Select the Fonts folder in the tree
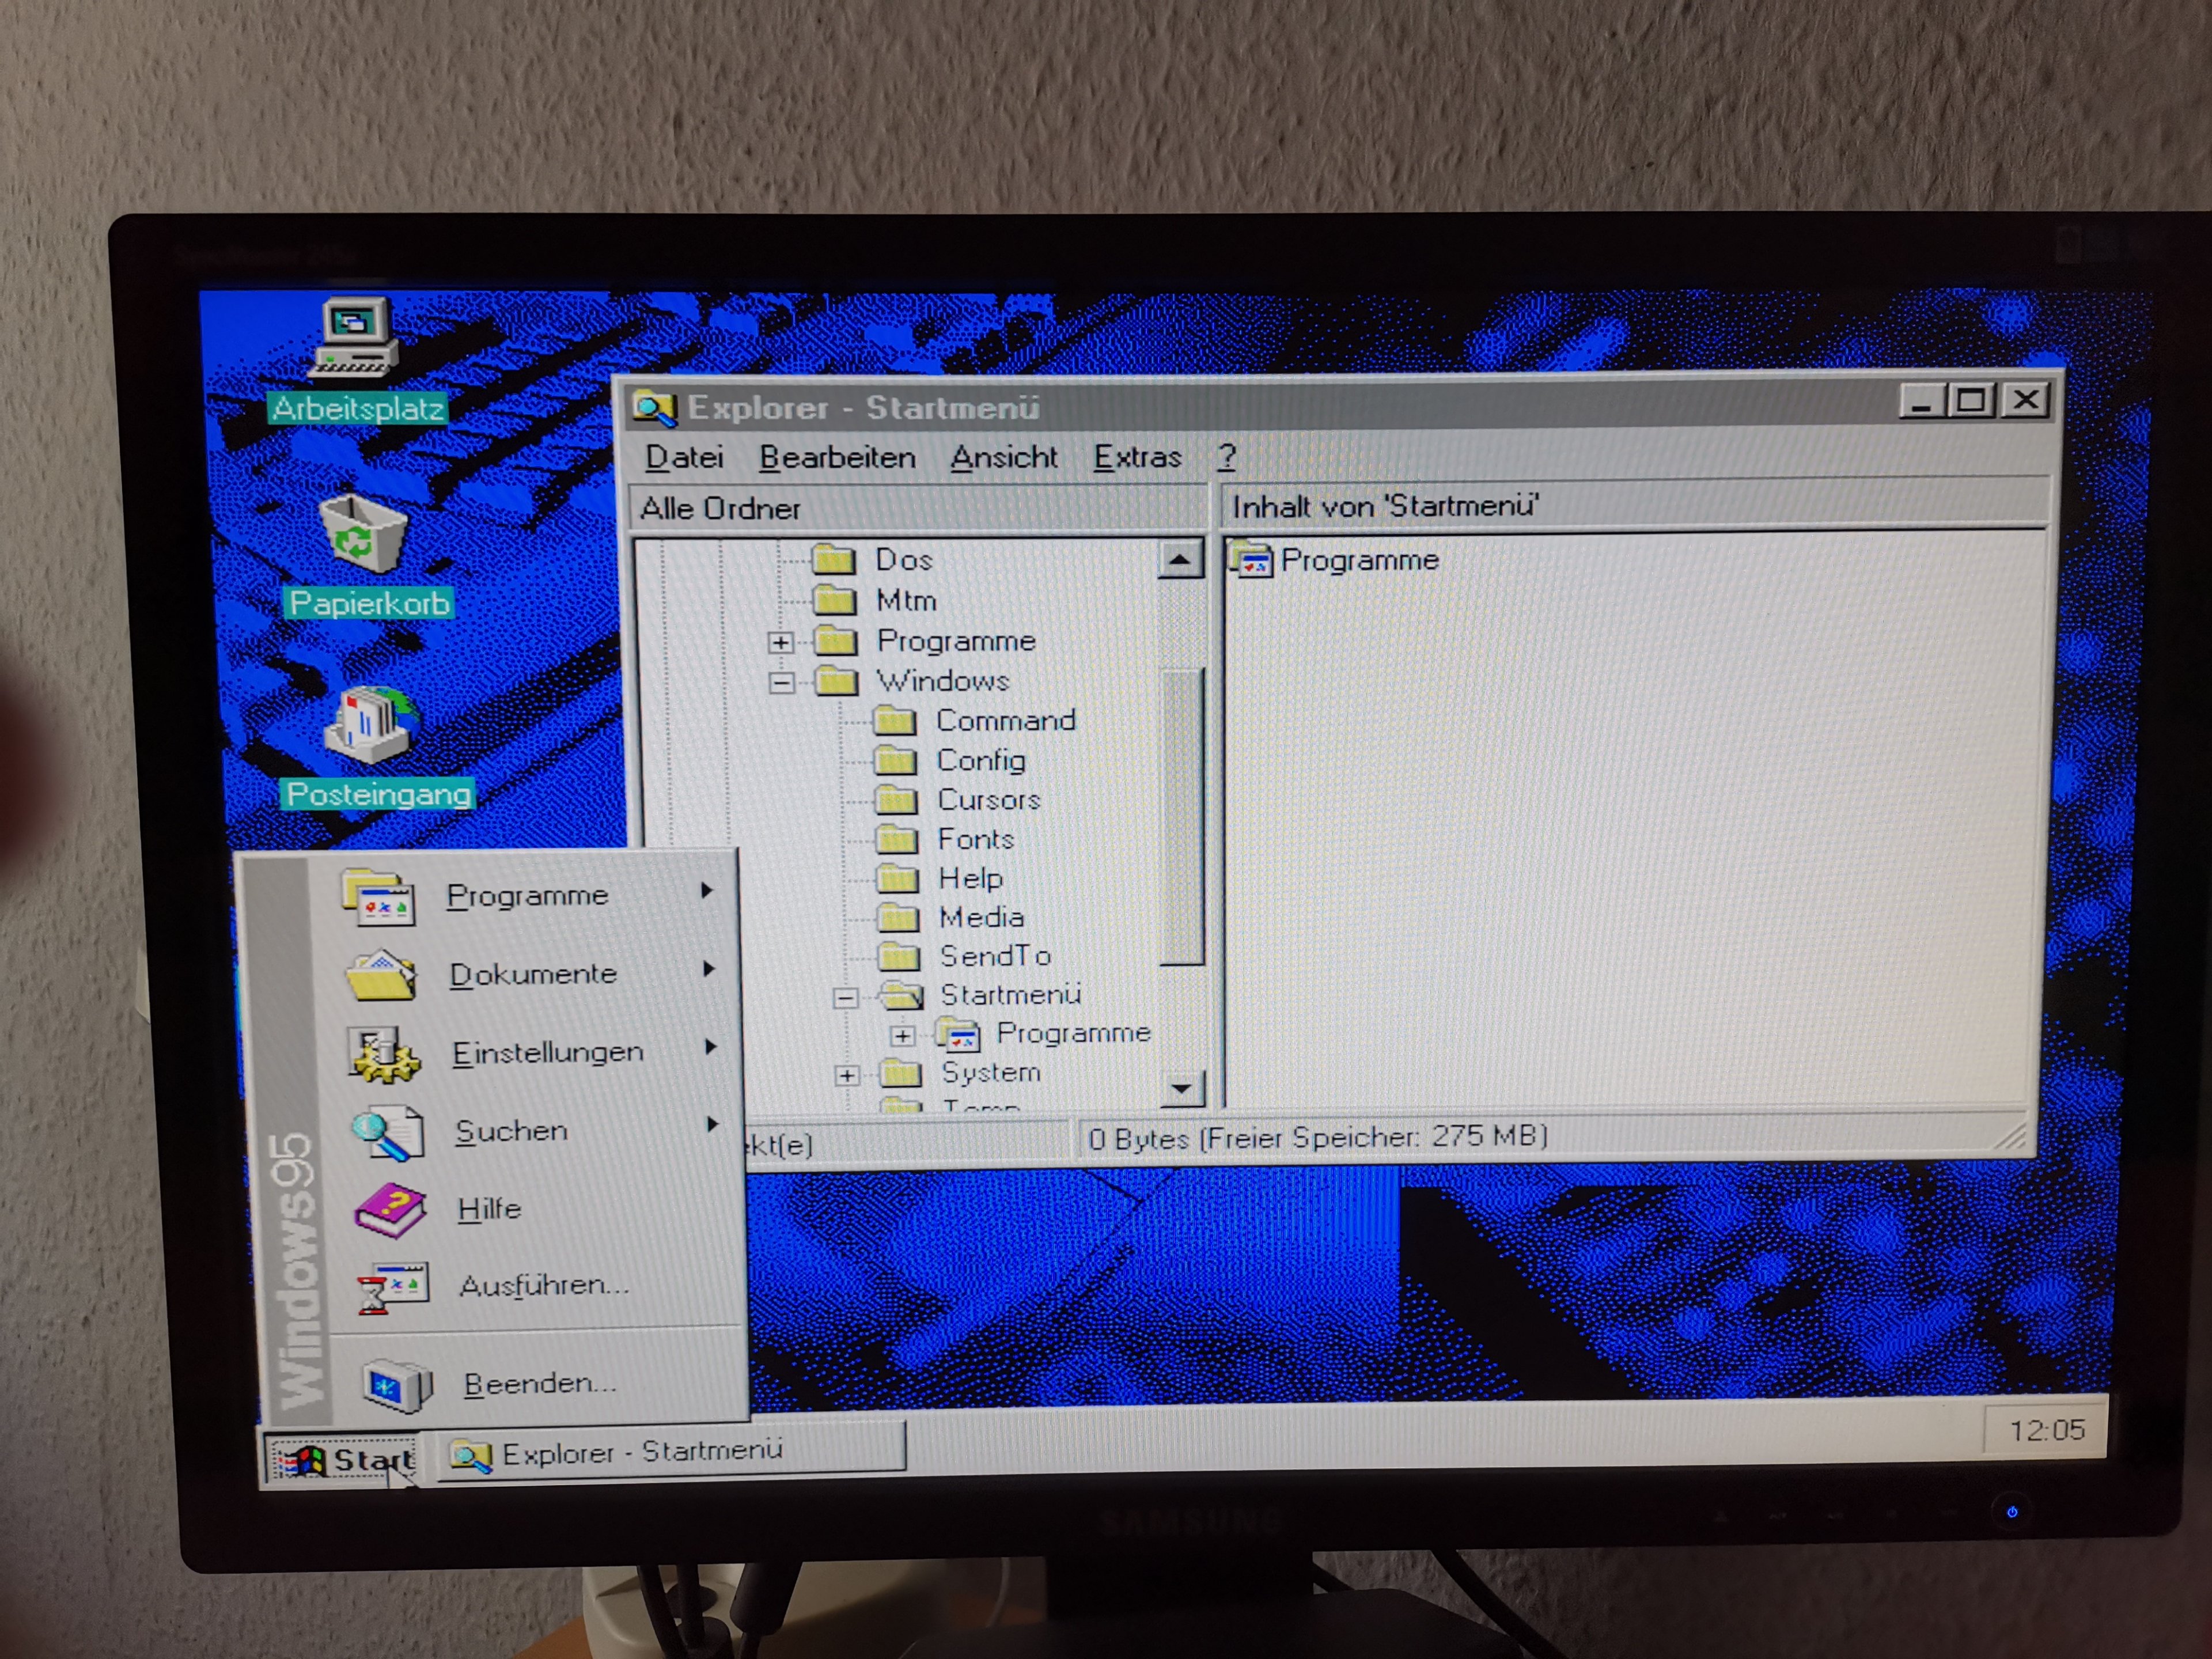This screenshot has height=1659, width=2212. 975,839
